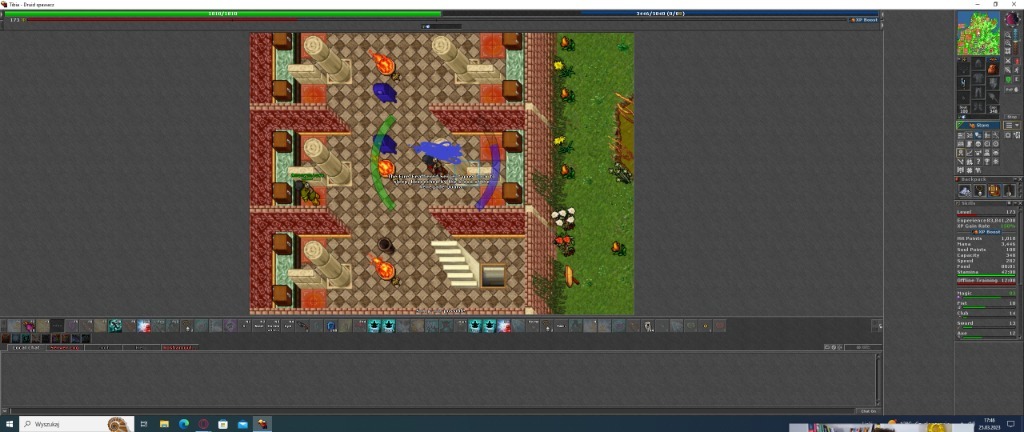Center the minimap on the player
Image resolution: width=1024 pixels, height=432 pixels.
tap(1008, 50)
